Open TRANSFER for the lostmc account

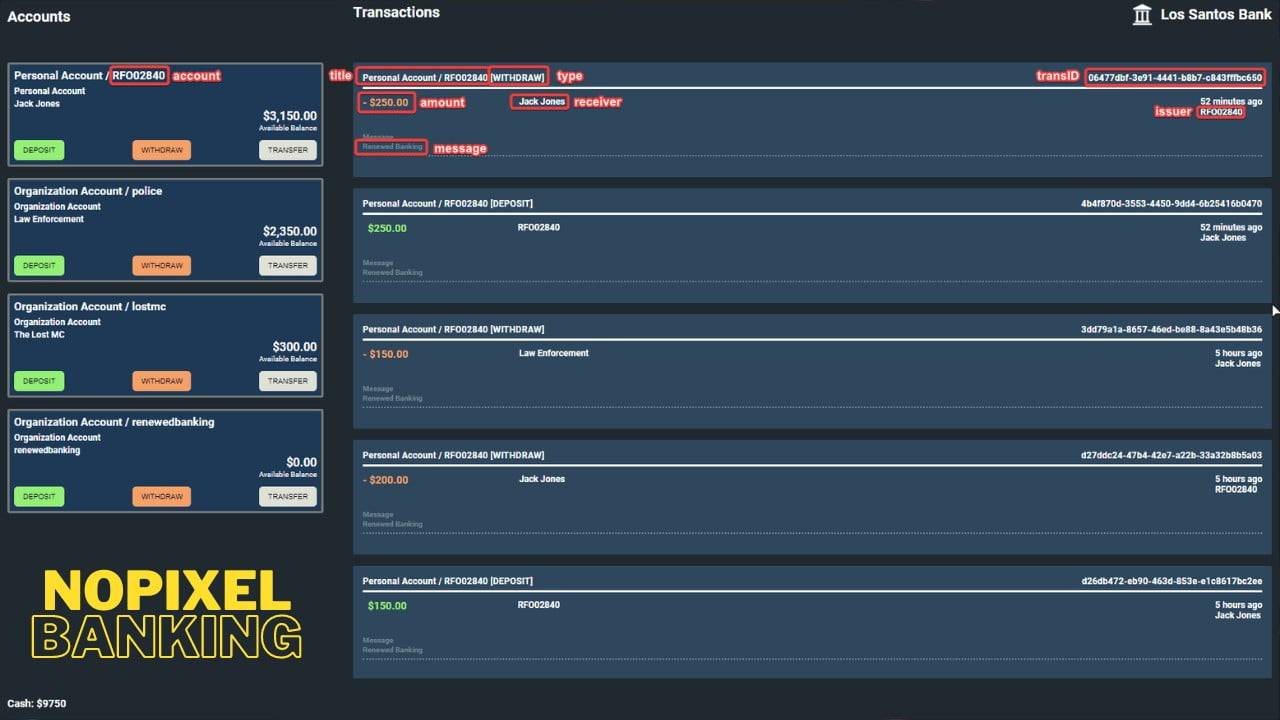pyautogui.click(x=288, y=381)
